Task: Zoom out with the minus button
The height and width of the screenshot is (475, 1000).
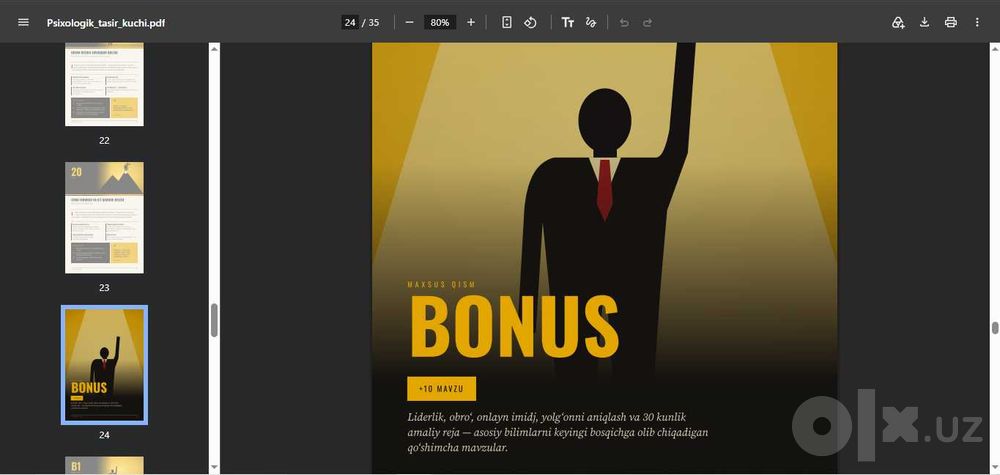Action: coord(409,22)
